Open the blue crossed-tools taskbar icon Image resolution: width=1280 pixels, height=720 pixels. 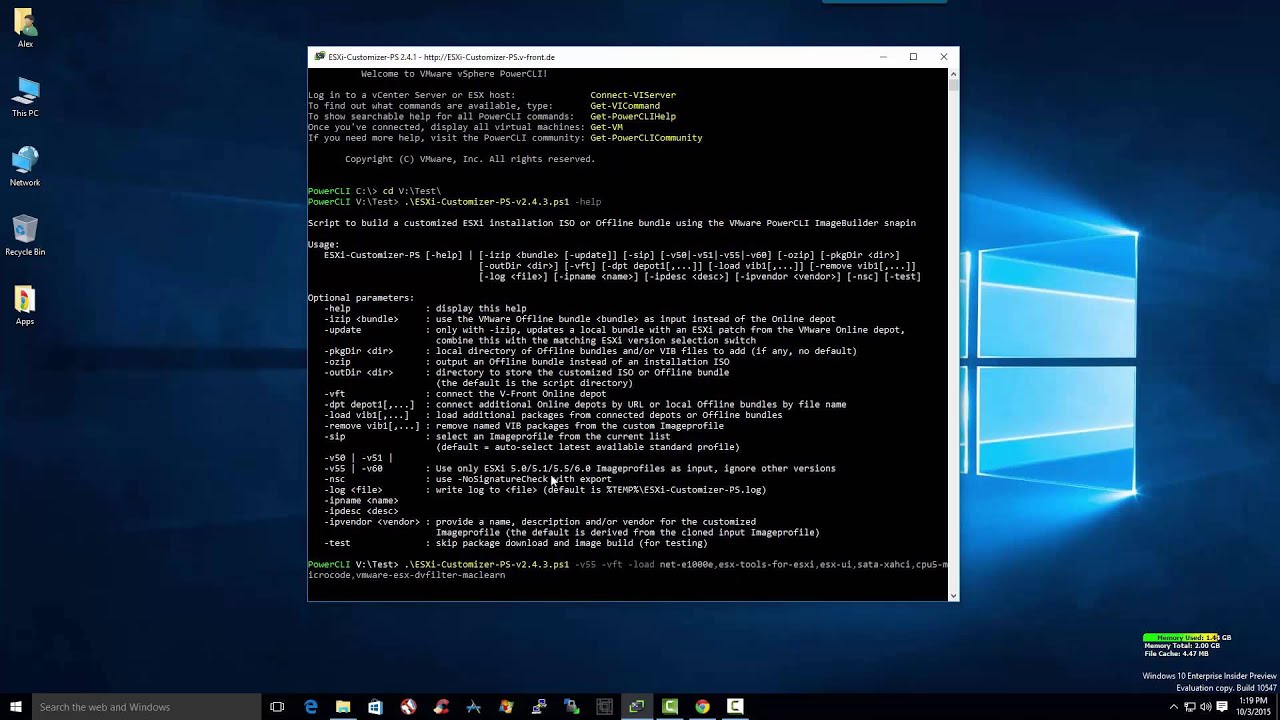coord(474,707)
